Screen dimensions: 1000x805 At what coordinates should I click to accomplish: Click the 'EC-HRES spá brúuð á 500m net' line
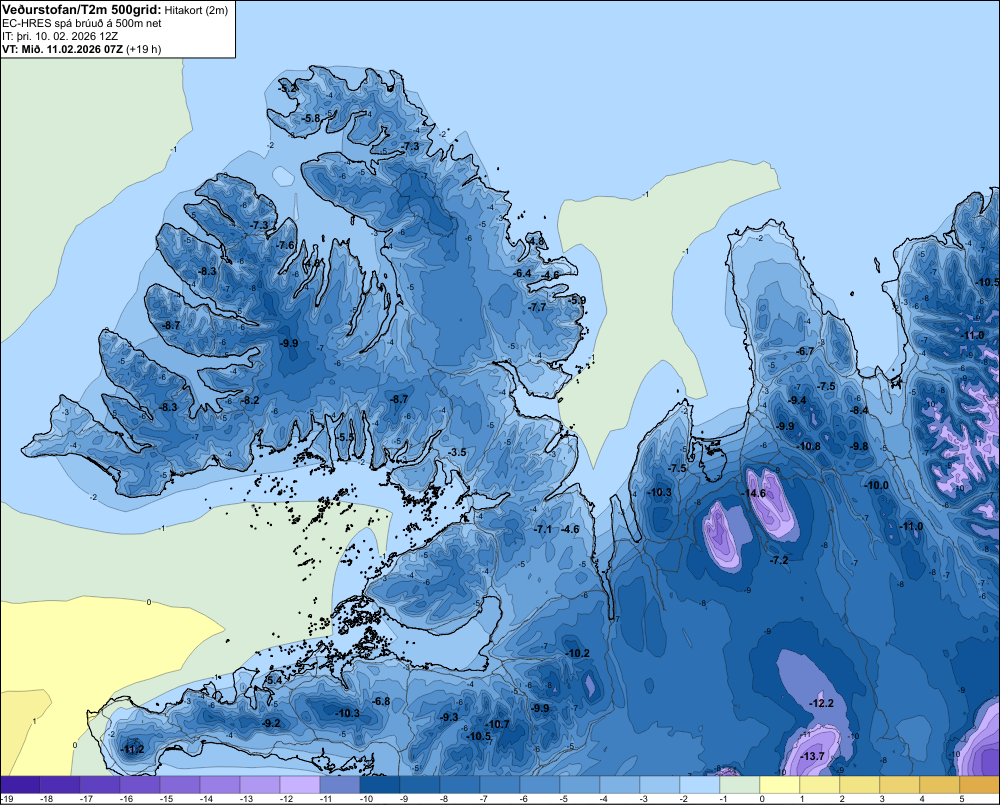pos(82,23)
